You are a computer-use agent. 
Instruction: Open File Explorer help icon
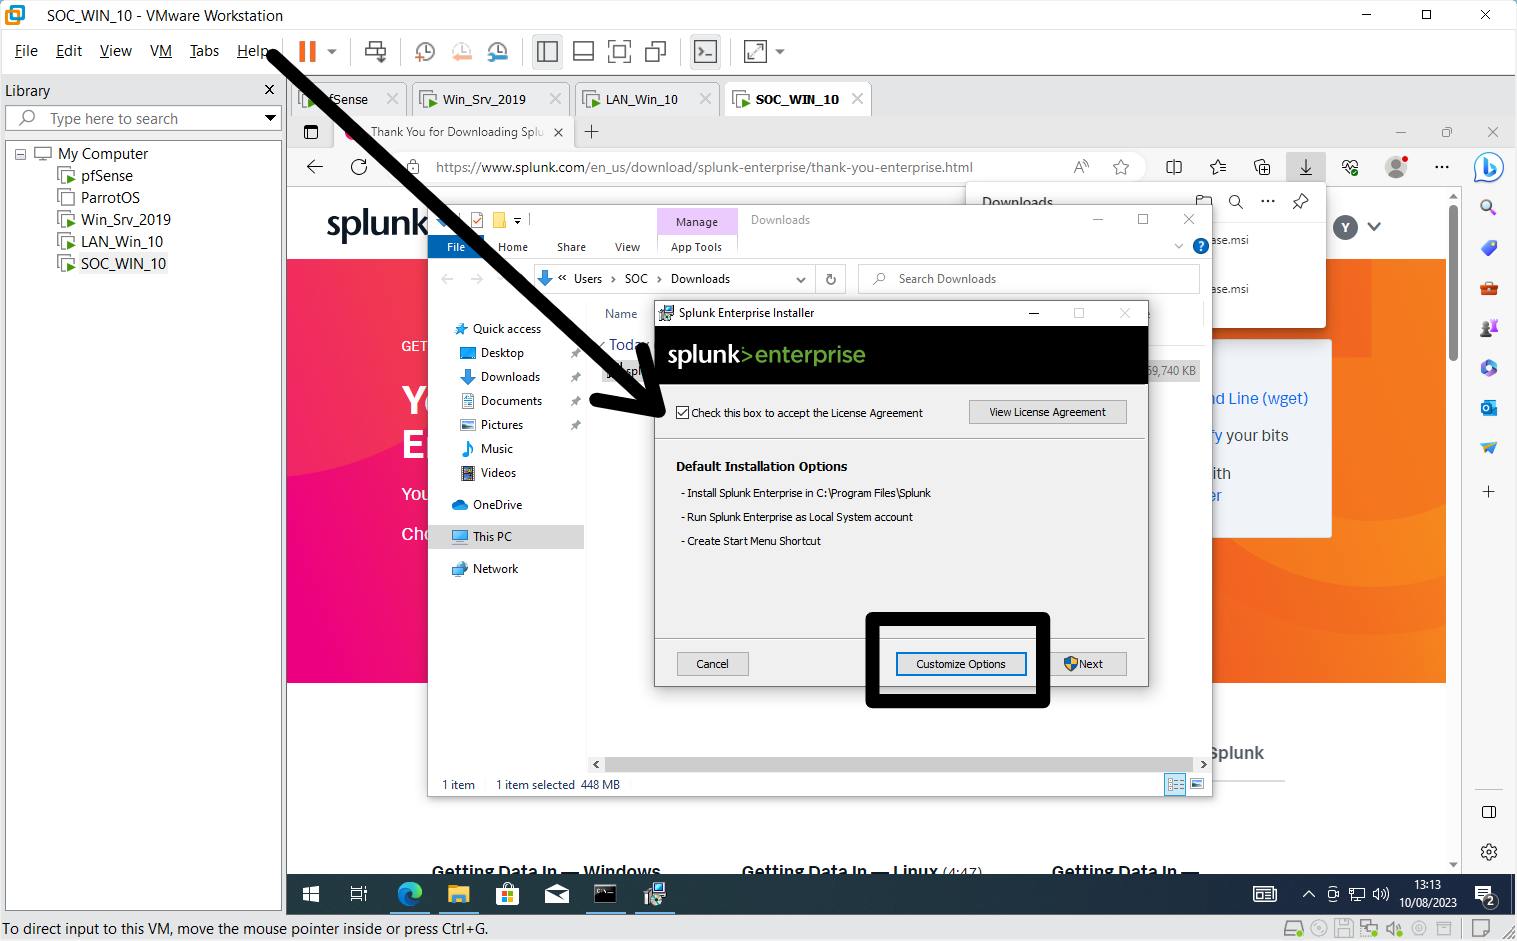pyautogui.click(x=1201, y=246)
